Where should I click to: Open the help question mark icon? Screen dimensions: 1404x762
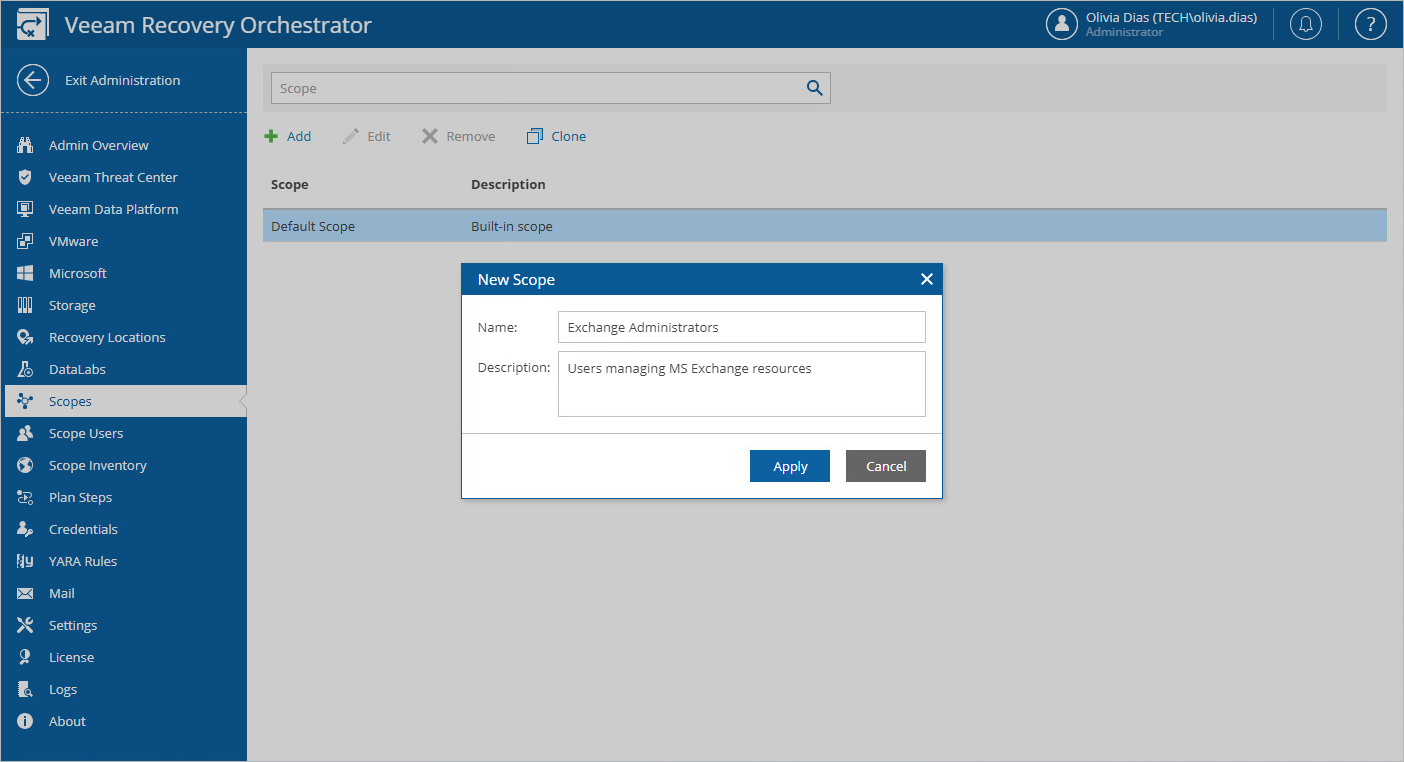1370,24
